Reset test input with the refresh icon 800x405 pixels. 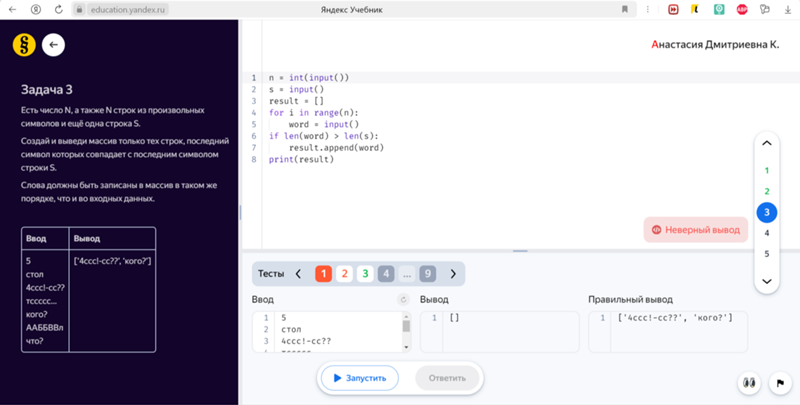tap(403, 299)
